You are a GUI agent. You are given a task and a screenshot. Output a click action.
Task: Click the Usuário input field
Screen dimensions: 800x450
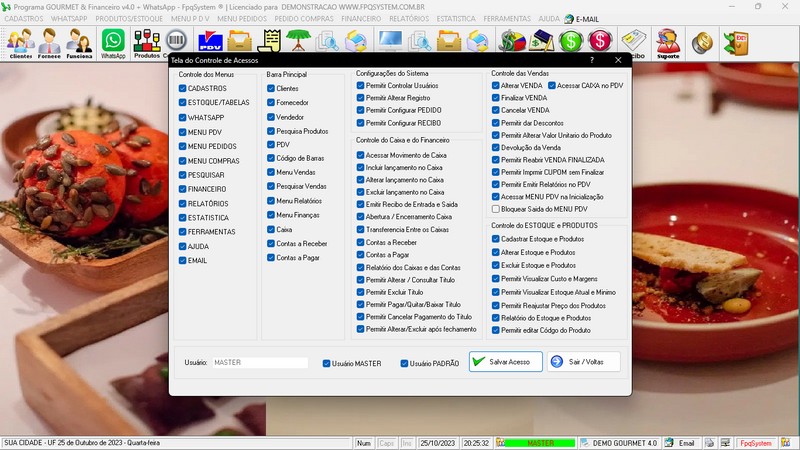(260, 362)
